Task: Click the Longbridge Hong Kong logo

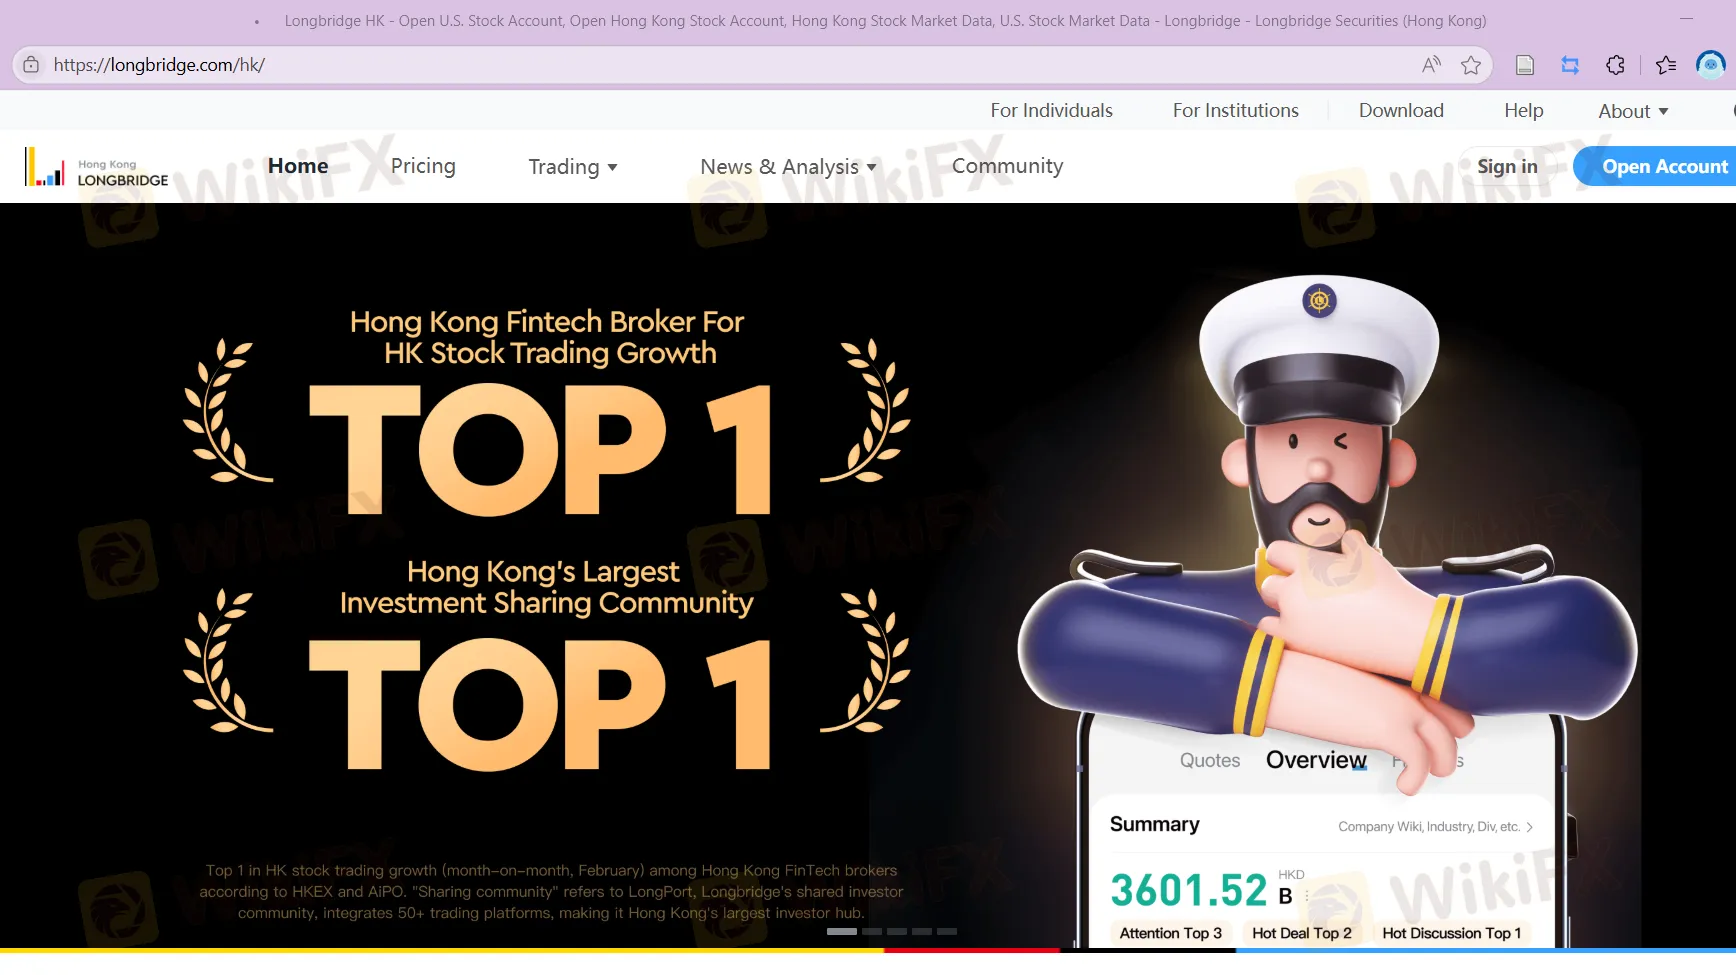Action: tap(97, 168)
